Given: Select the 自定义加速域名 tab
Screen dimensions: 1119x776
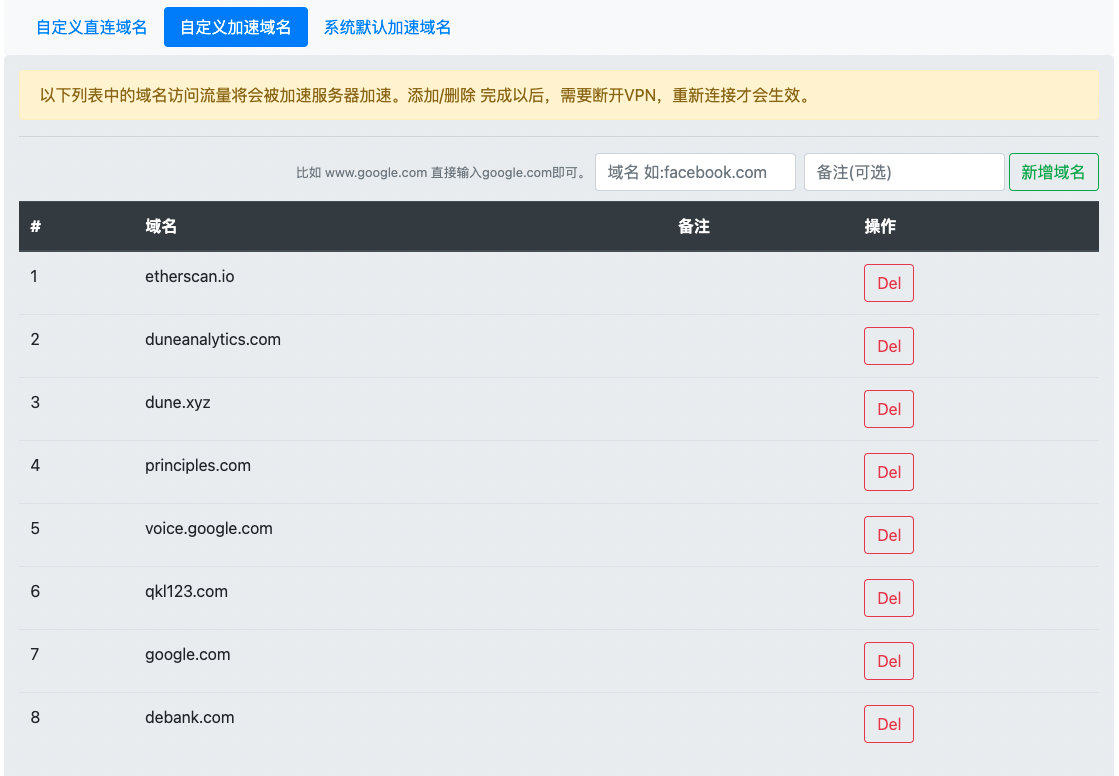Looking at the screenshot, I should [x=235, y=27].
